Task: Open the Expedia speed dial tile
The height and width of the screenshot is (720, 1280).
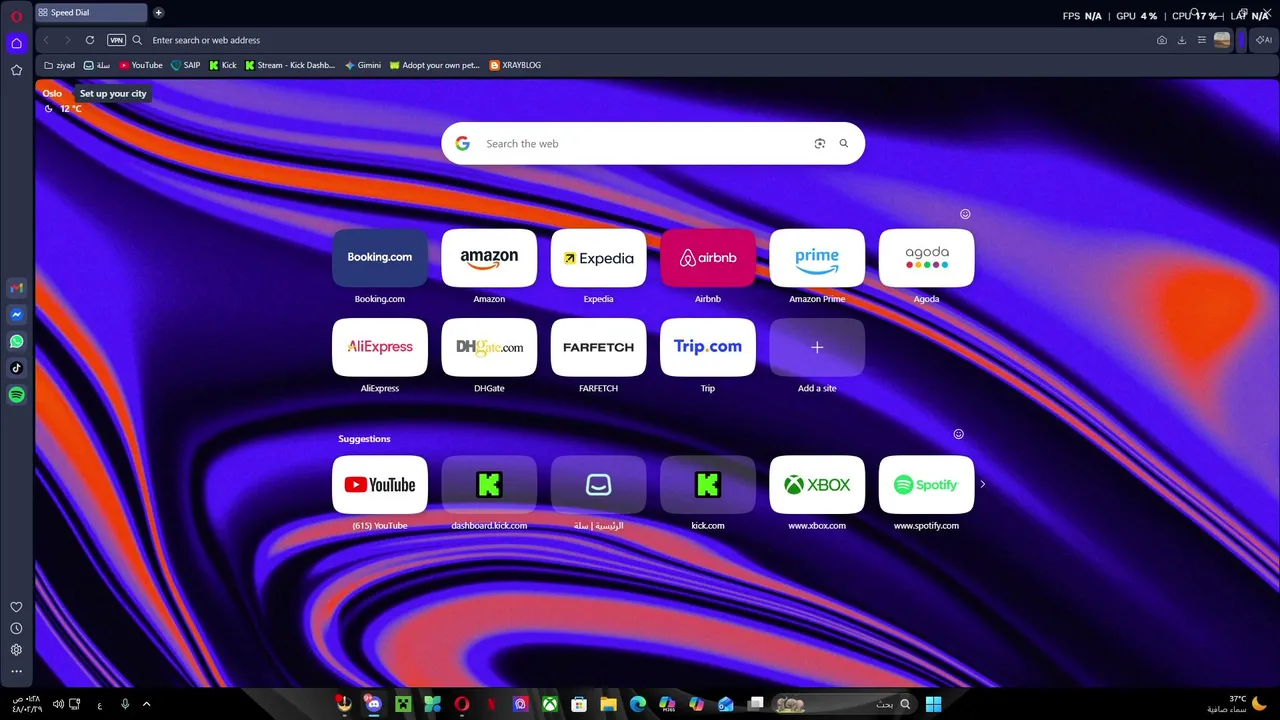Action: pos(598,258)
